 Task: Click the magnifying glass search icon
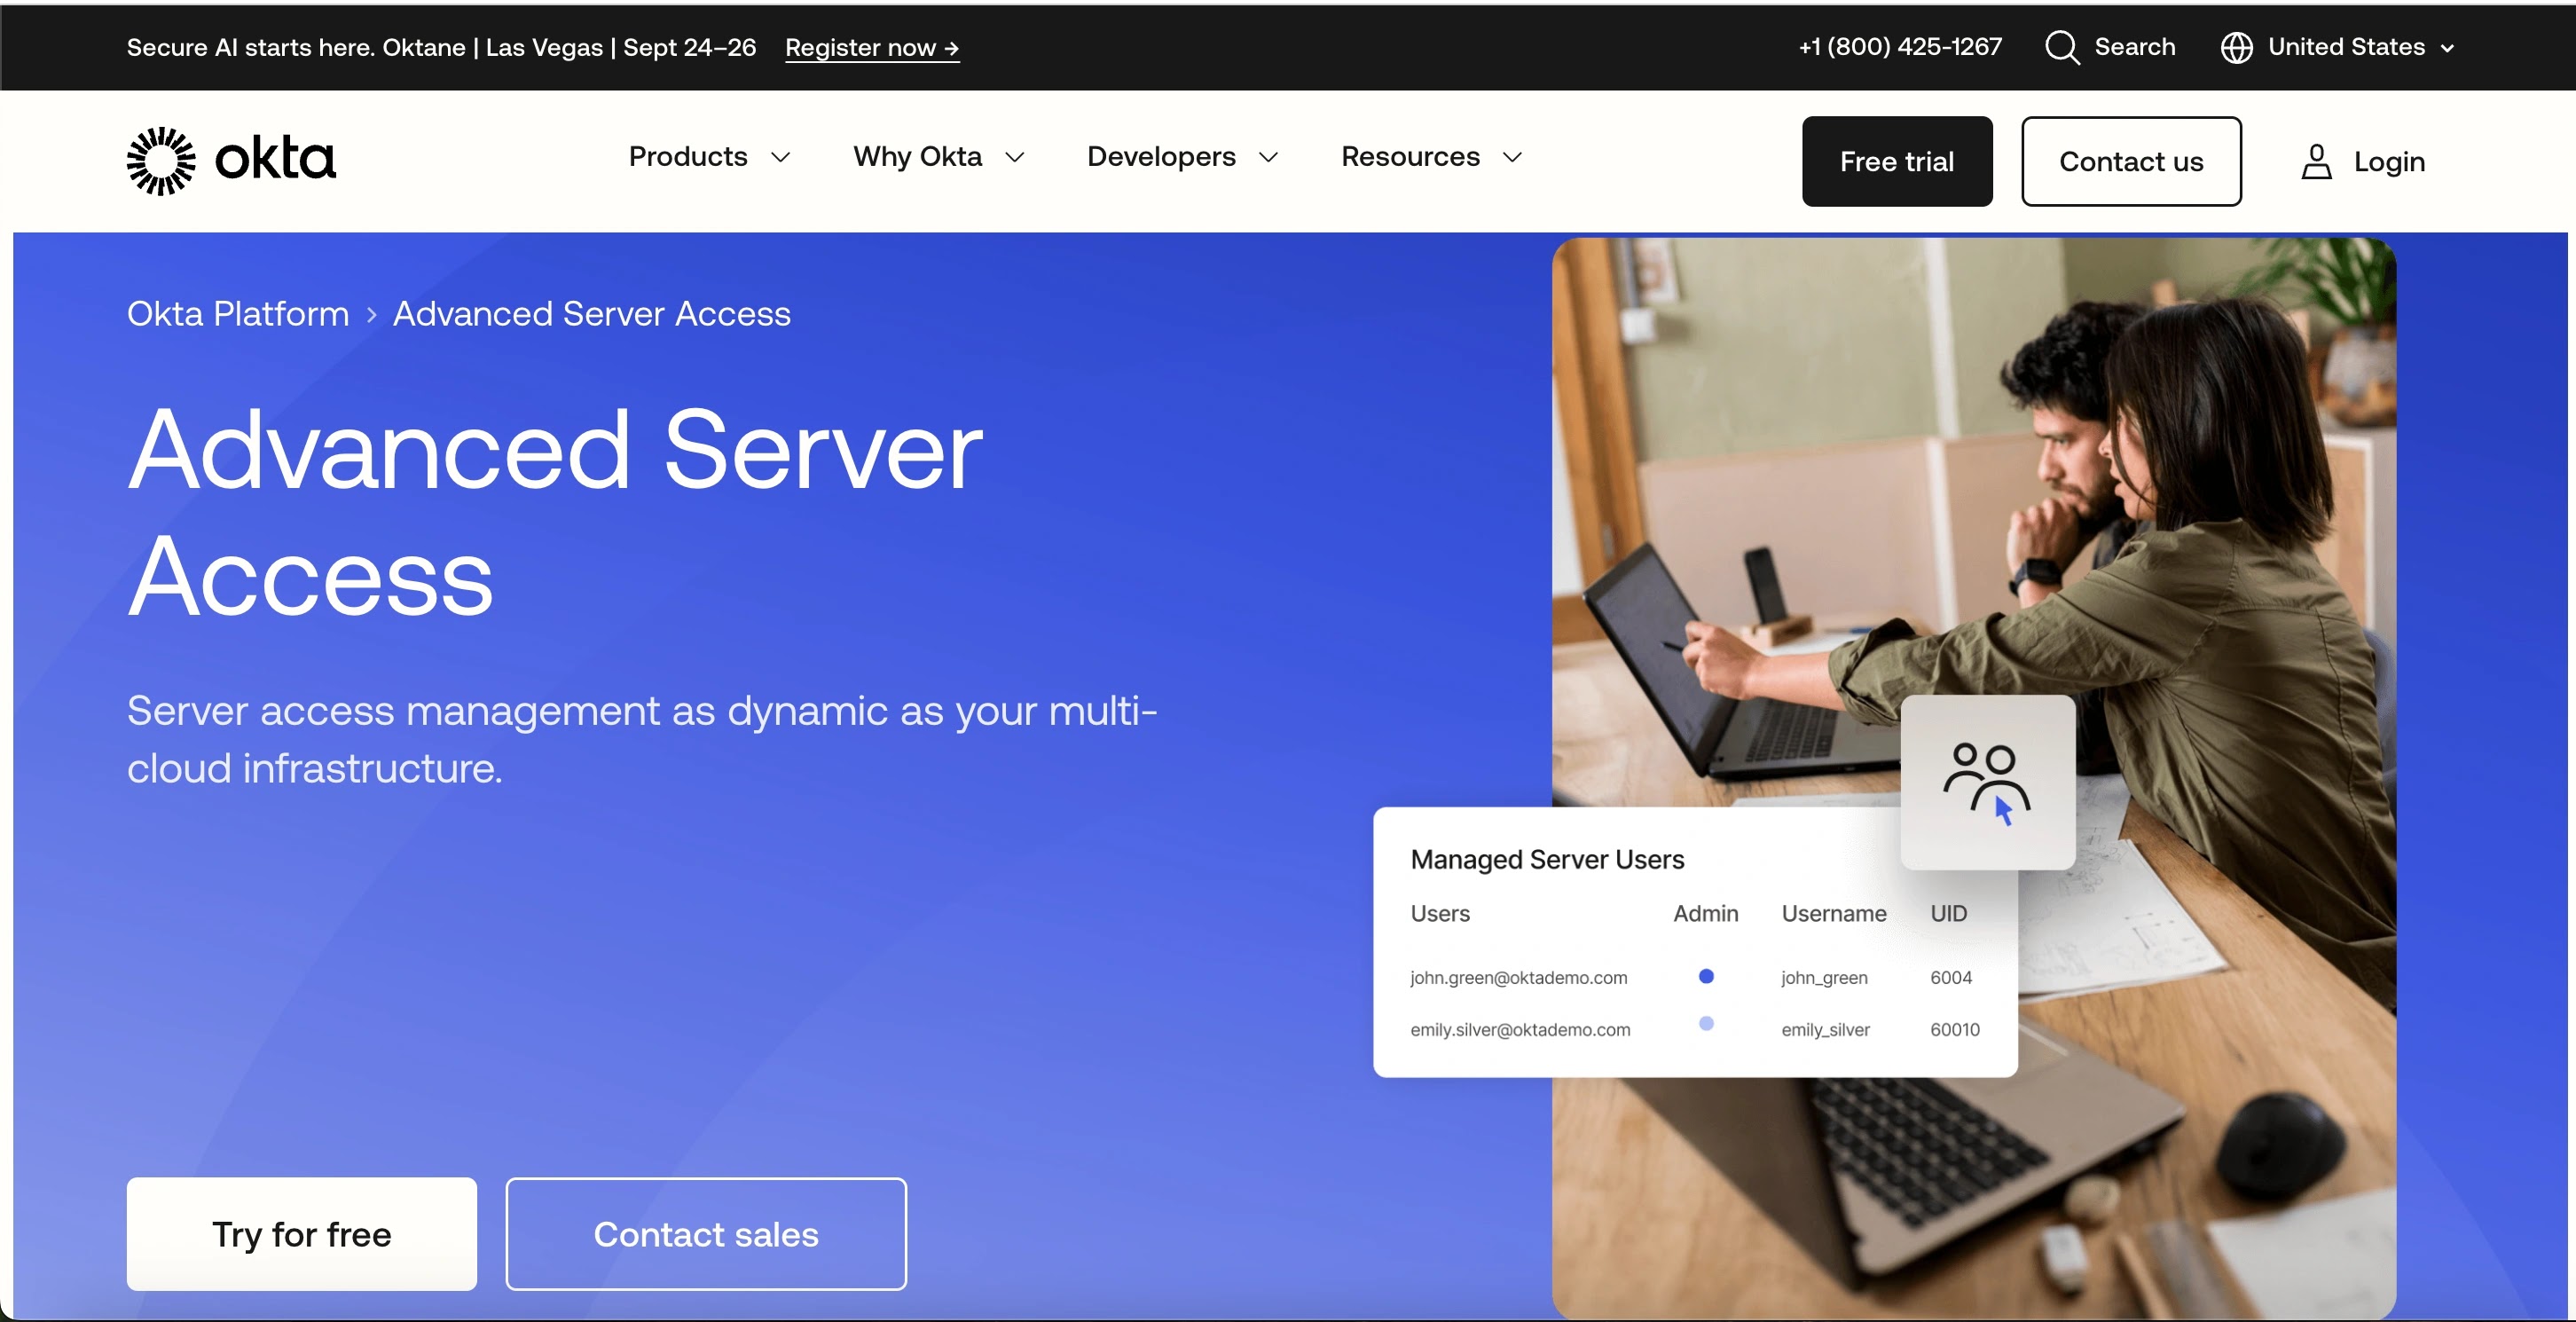pyautogui.click(x=2062, y=47)
